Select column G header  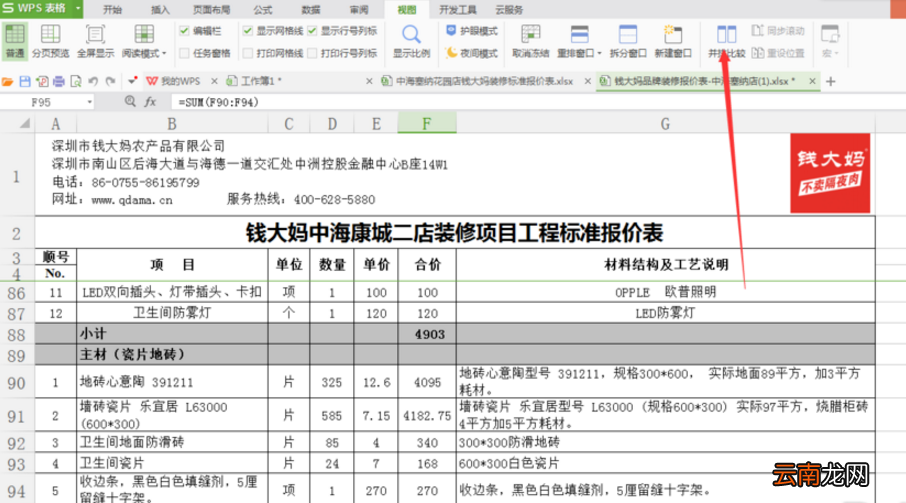tap(665, 124)
